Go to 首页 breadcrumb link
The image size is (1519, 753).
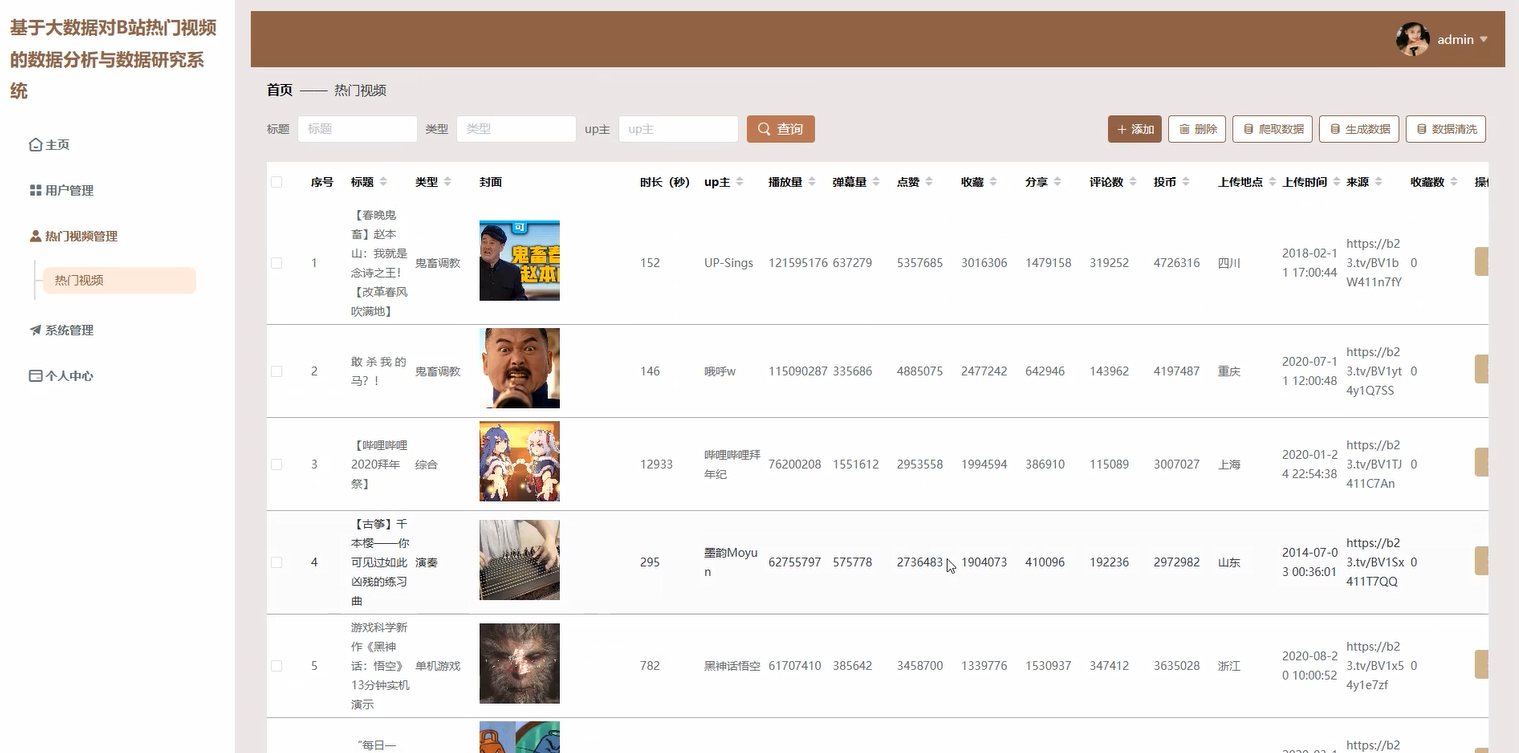tap(279, 90)
